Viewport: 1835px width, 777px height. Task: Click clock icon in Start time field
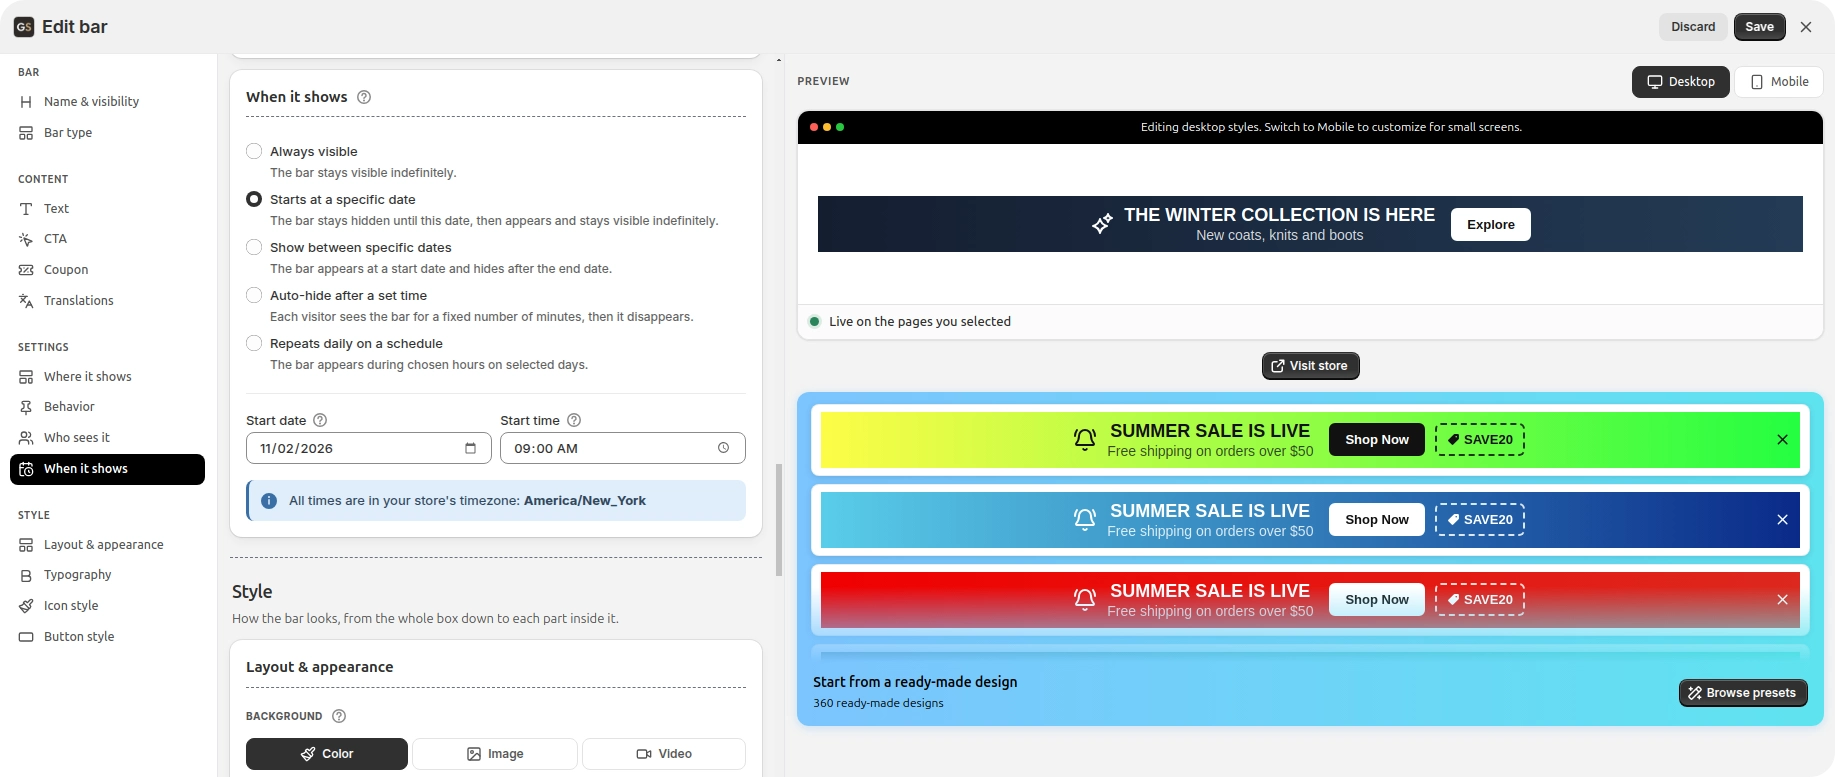tap(723, 448)
